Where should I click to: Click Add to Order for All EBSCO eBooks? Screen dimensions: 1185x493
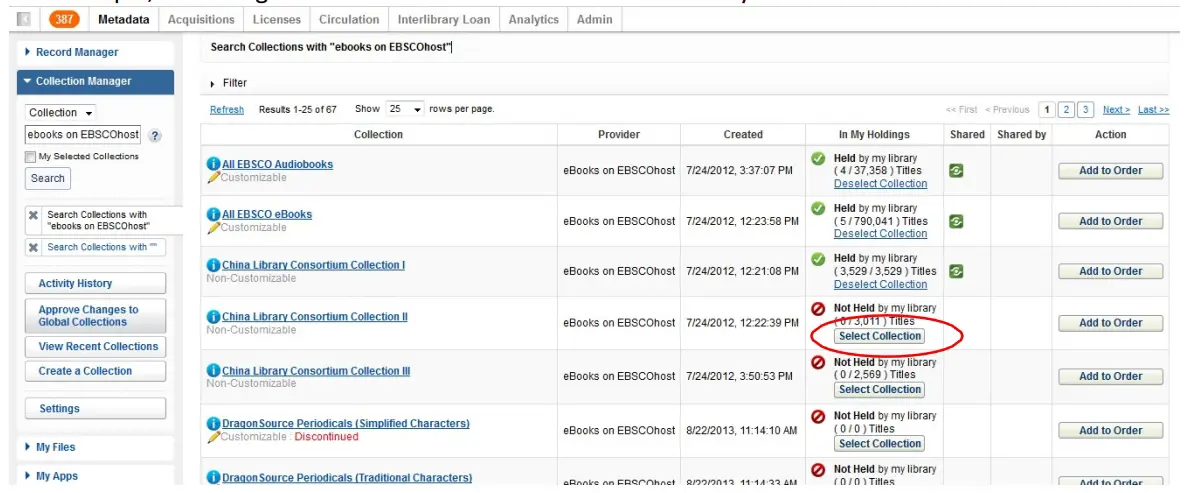click(1110, 222)
